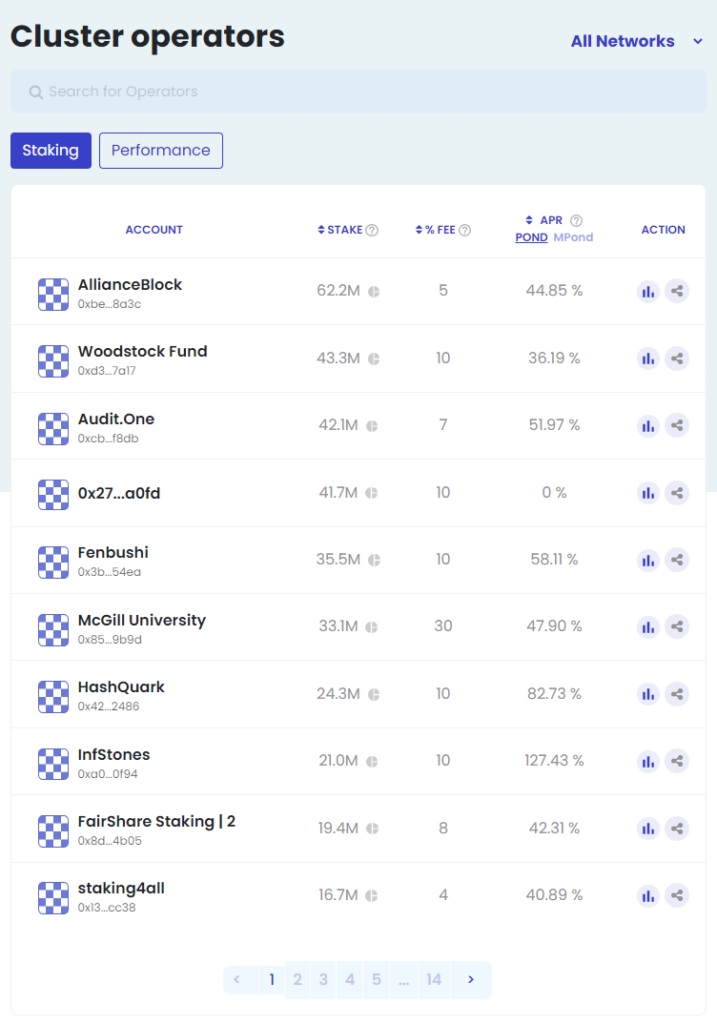Open the McGill University operator name
717x1024 pixels.
coord(142,620)
